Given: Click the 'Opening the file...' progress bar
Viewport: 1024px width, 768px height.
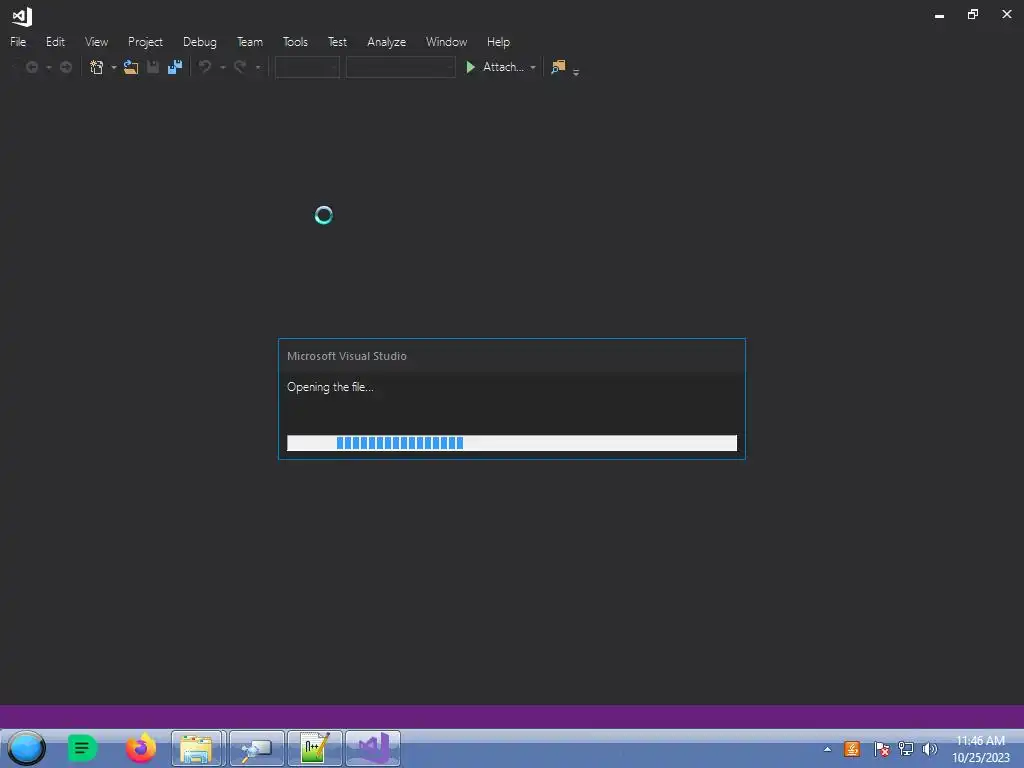Looking at the screenshot, I should 512,443.
